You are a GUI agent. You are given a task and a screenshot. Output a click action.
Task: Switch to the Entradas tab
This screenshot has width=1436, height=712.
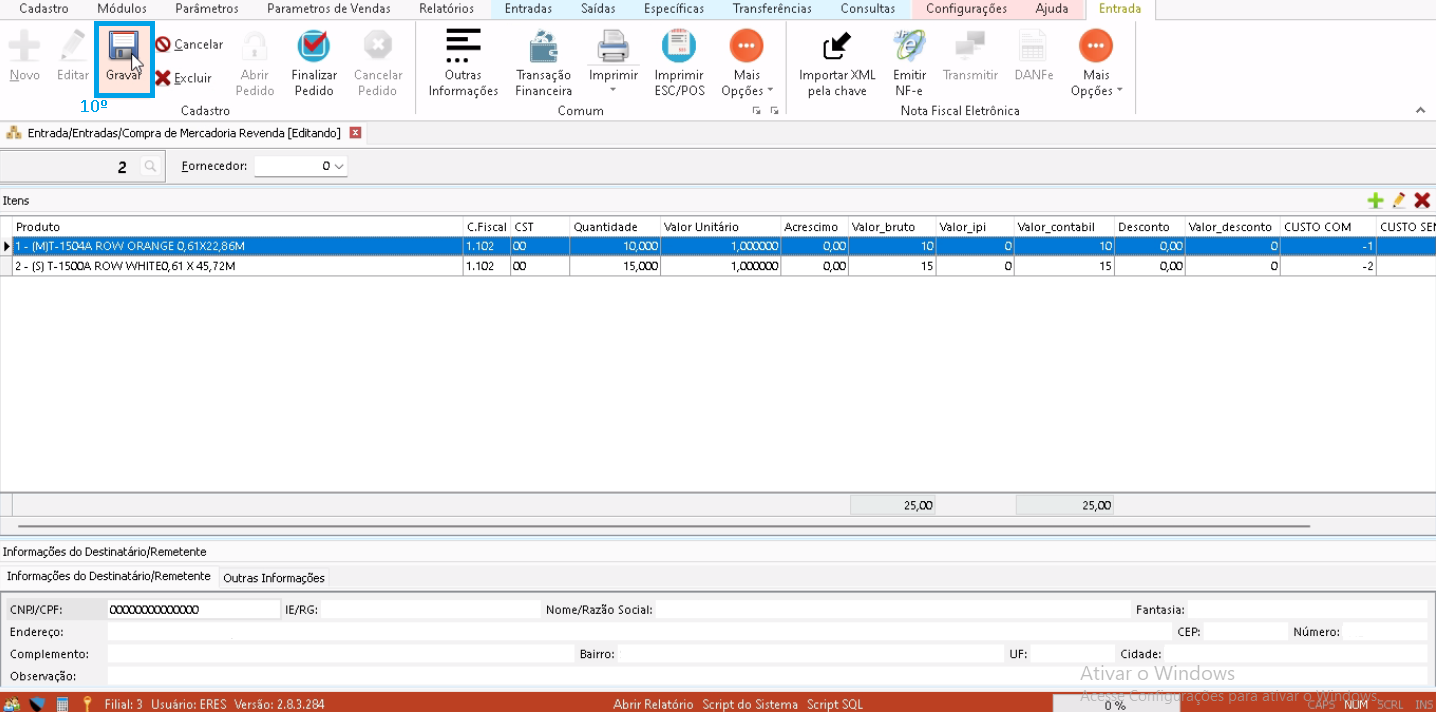click(529, 8)
